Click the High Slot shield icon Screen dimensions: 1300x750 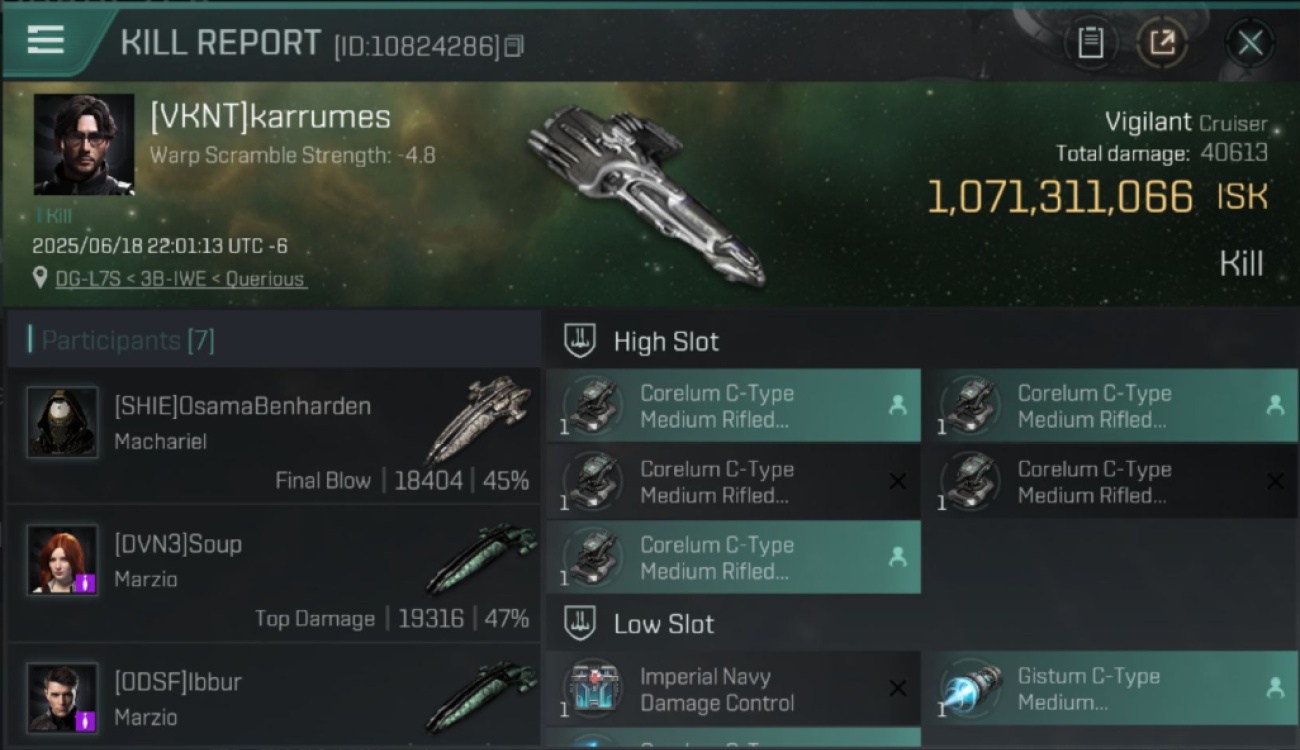[580, 341]
